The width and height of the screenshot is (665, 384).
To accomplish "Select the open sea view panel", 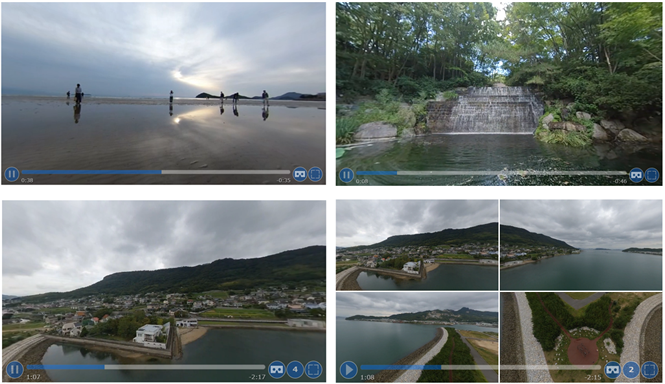I will (581, 245).
